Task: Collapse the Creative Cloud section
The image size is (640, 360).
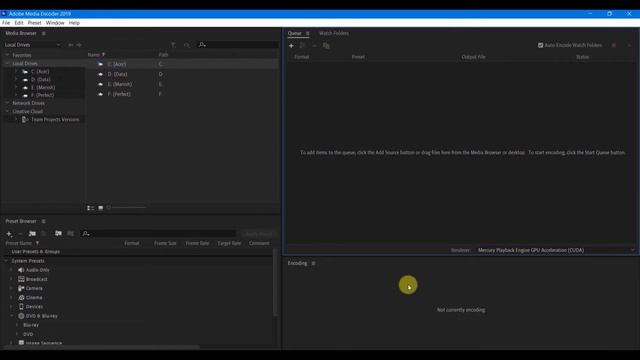Action: pos(7,111)
